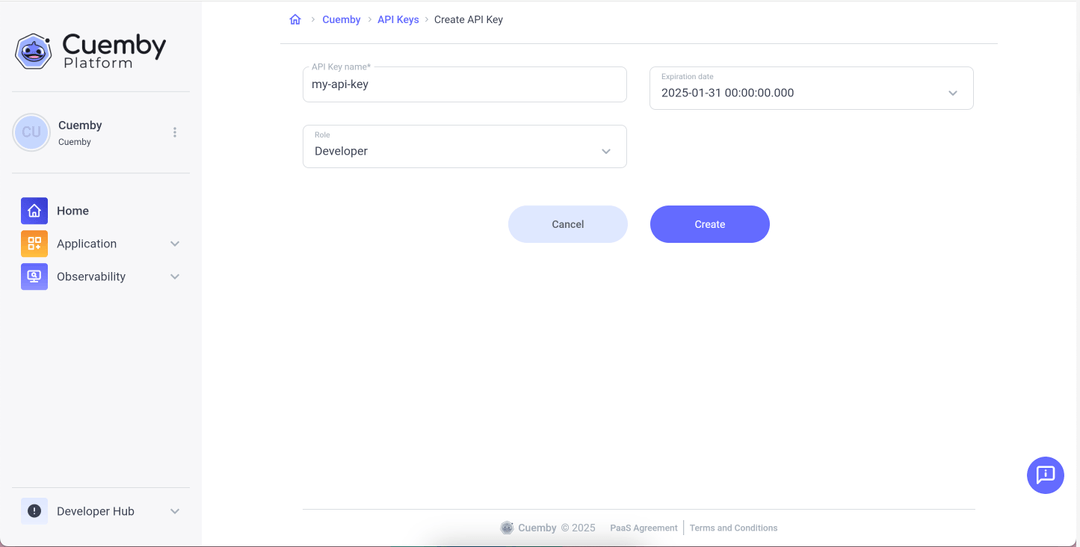Click the Observability monitor icon
The width and height of the screenshot is (1080, 547).
(x=34, y=276)
